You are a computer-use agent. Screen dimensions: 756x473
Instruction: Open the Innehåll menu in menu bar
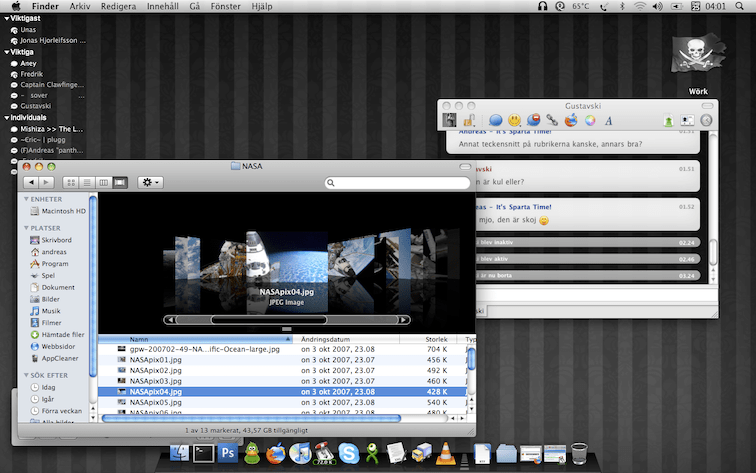pyautogui.click(x=163, y=6)
